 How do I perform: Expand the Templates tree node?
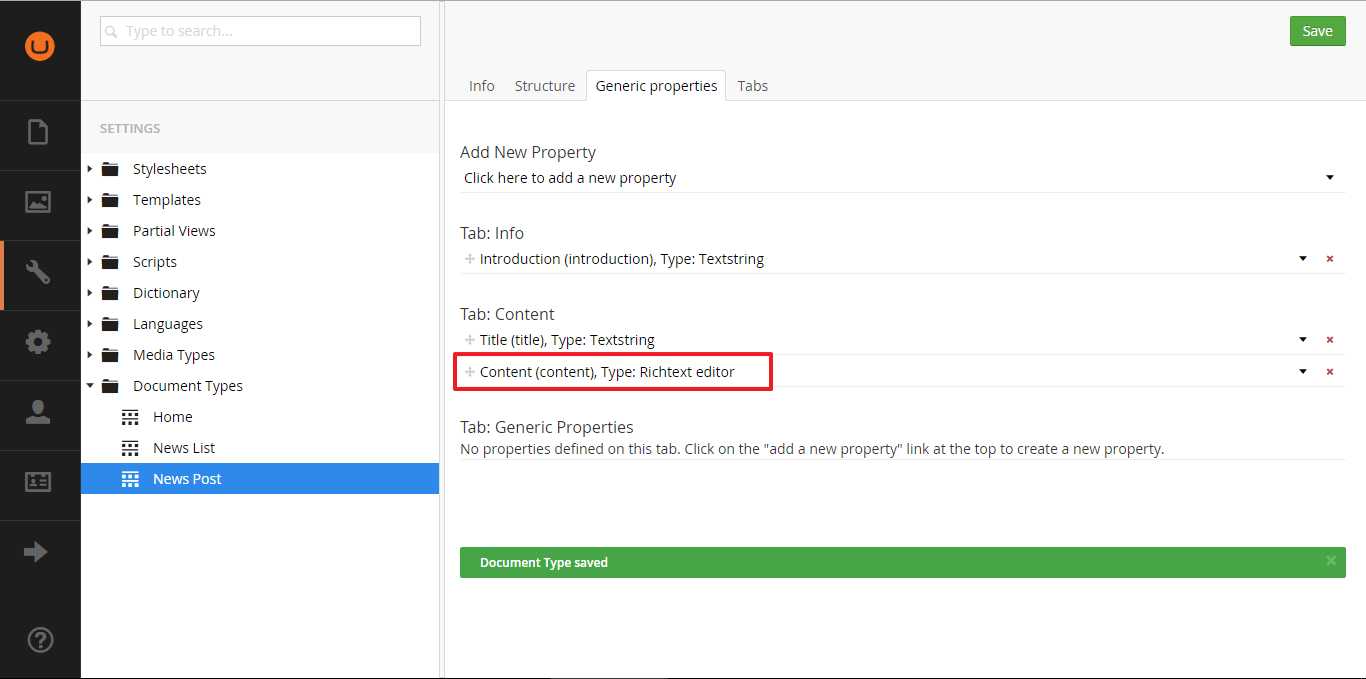[x=90, y=200]
